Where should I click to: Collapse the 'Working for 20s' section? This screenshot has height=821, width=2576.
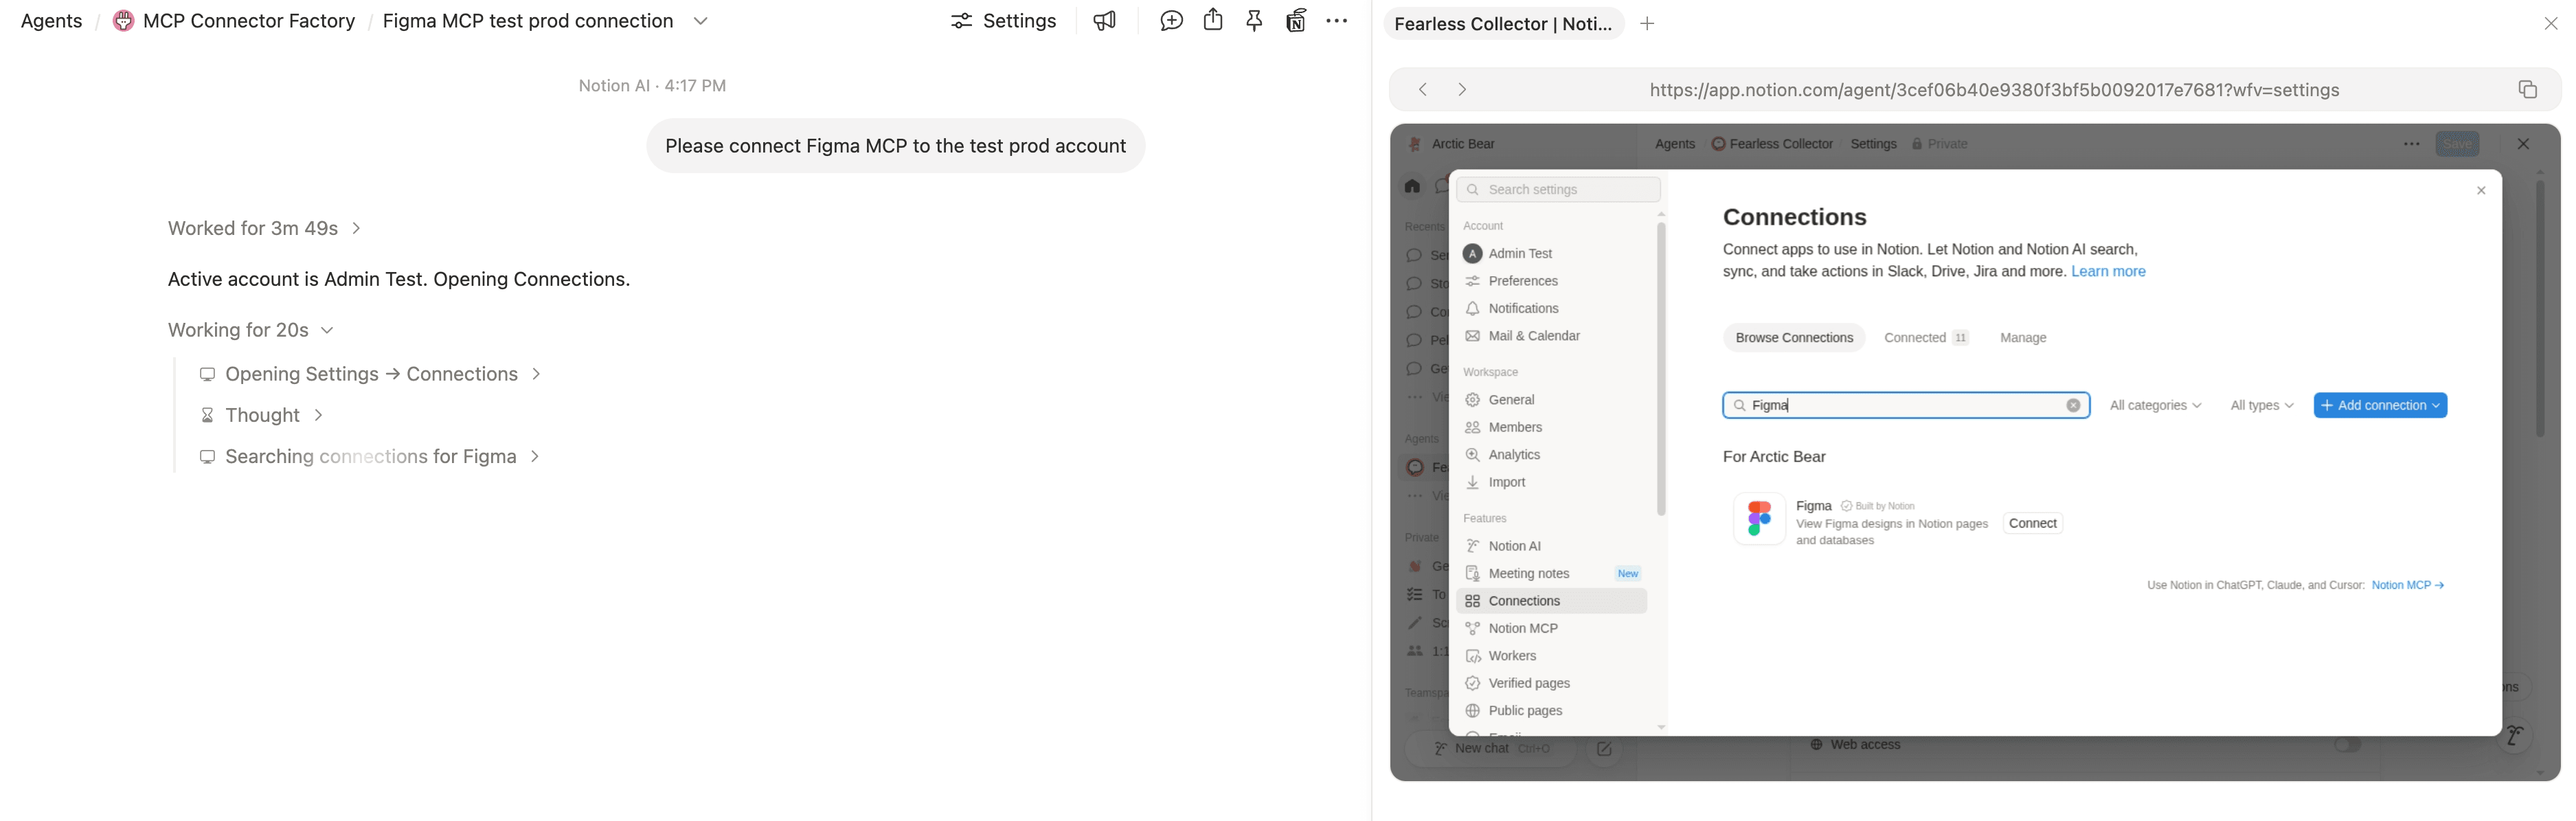click(251, 331)
